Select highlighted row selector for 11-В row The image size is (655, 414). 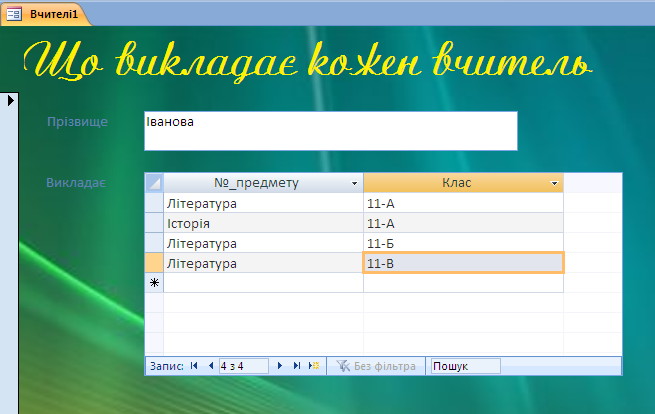(x=154, y=263)
